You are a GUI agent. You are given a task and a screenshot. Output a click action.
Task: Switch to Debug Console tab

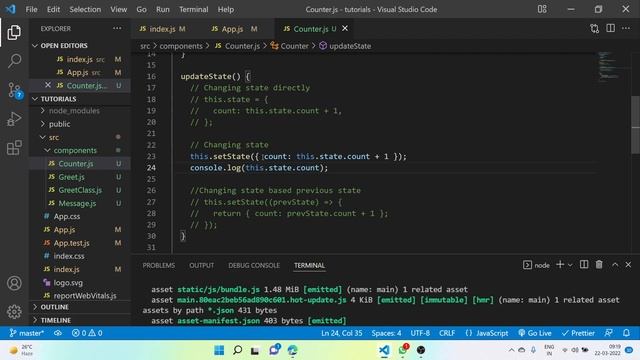(254, 265)
